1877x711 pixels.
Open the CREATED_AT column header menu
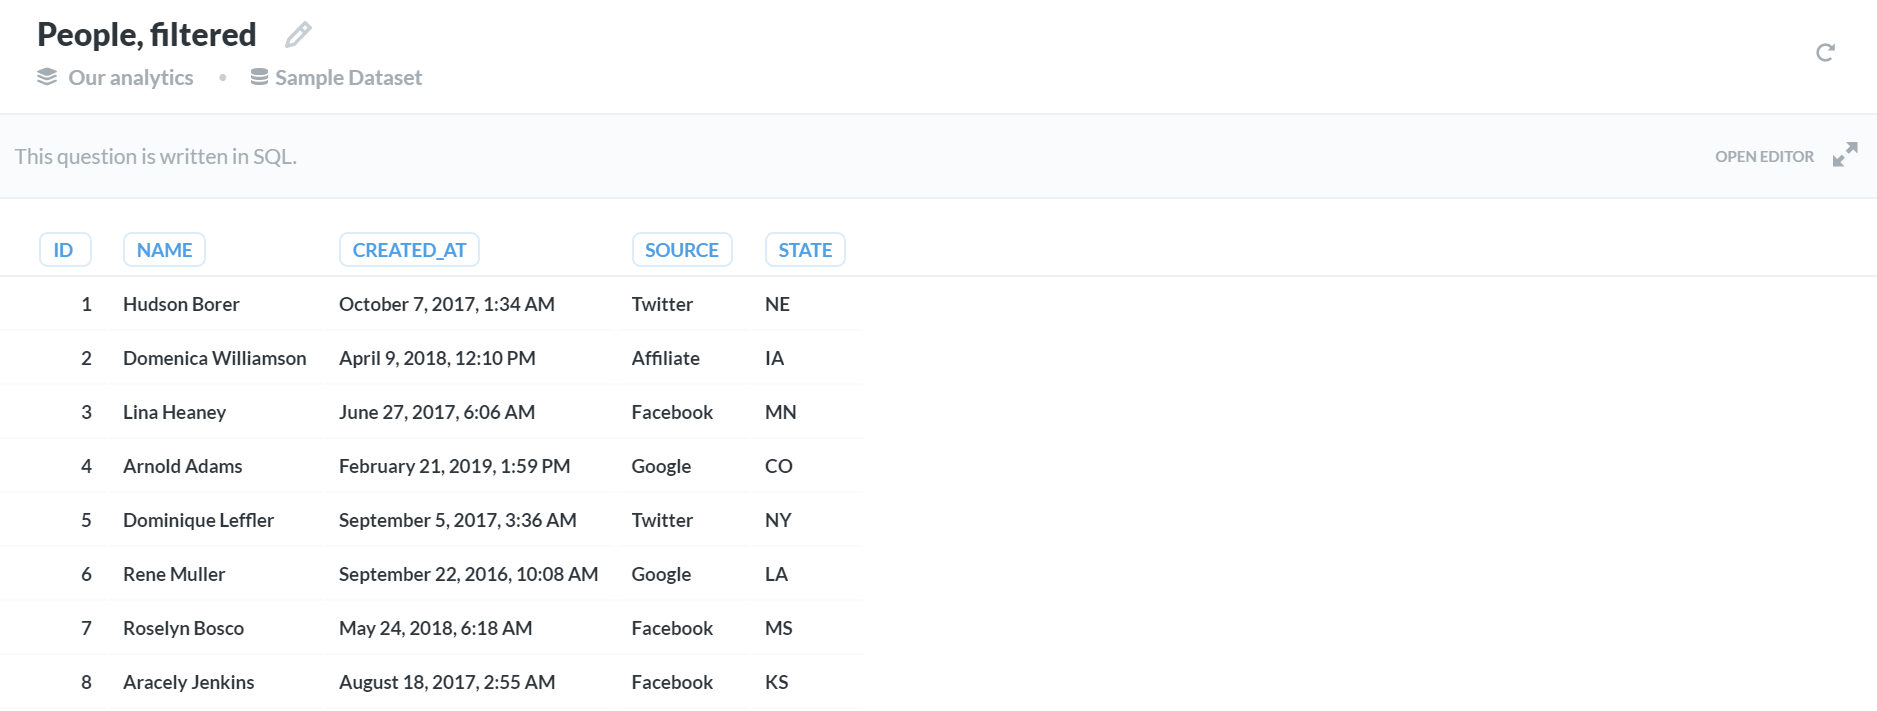click(409, 250)
